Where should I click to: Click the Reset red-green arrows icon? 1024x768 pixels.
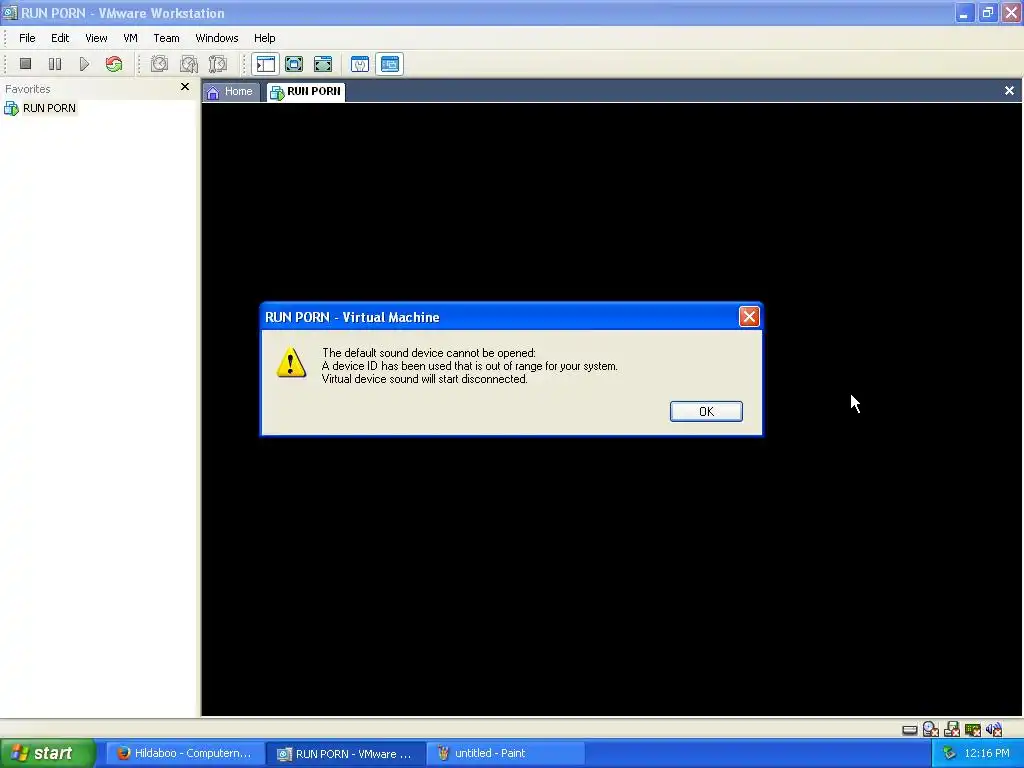pyautogui.click(x=114, y=64)
